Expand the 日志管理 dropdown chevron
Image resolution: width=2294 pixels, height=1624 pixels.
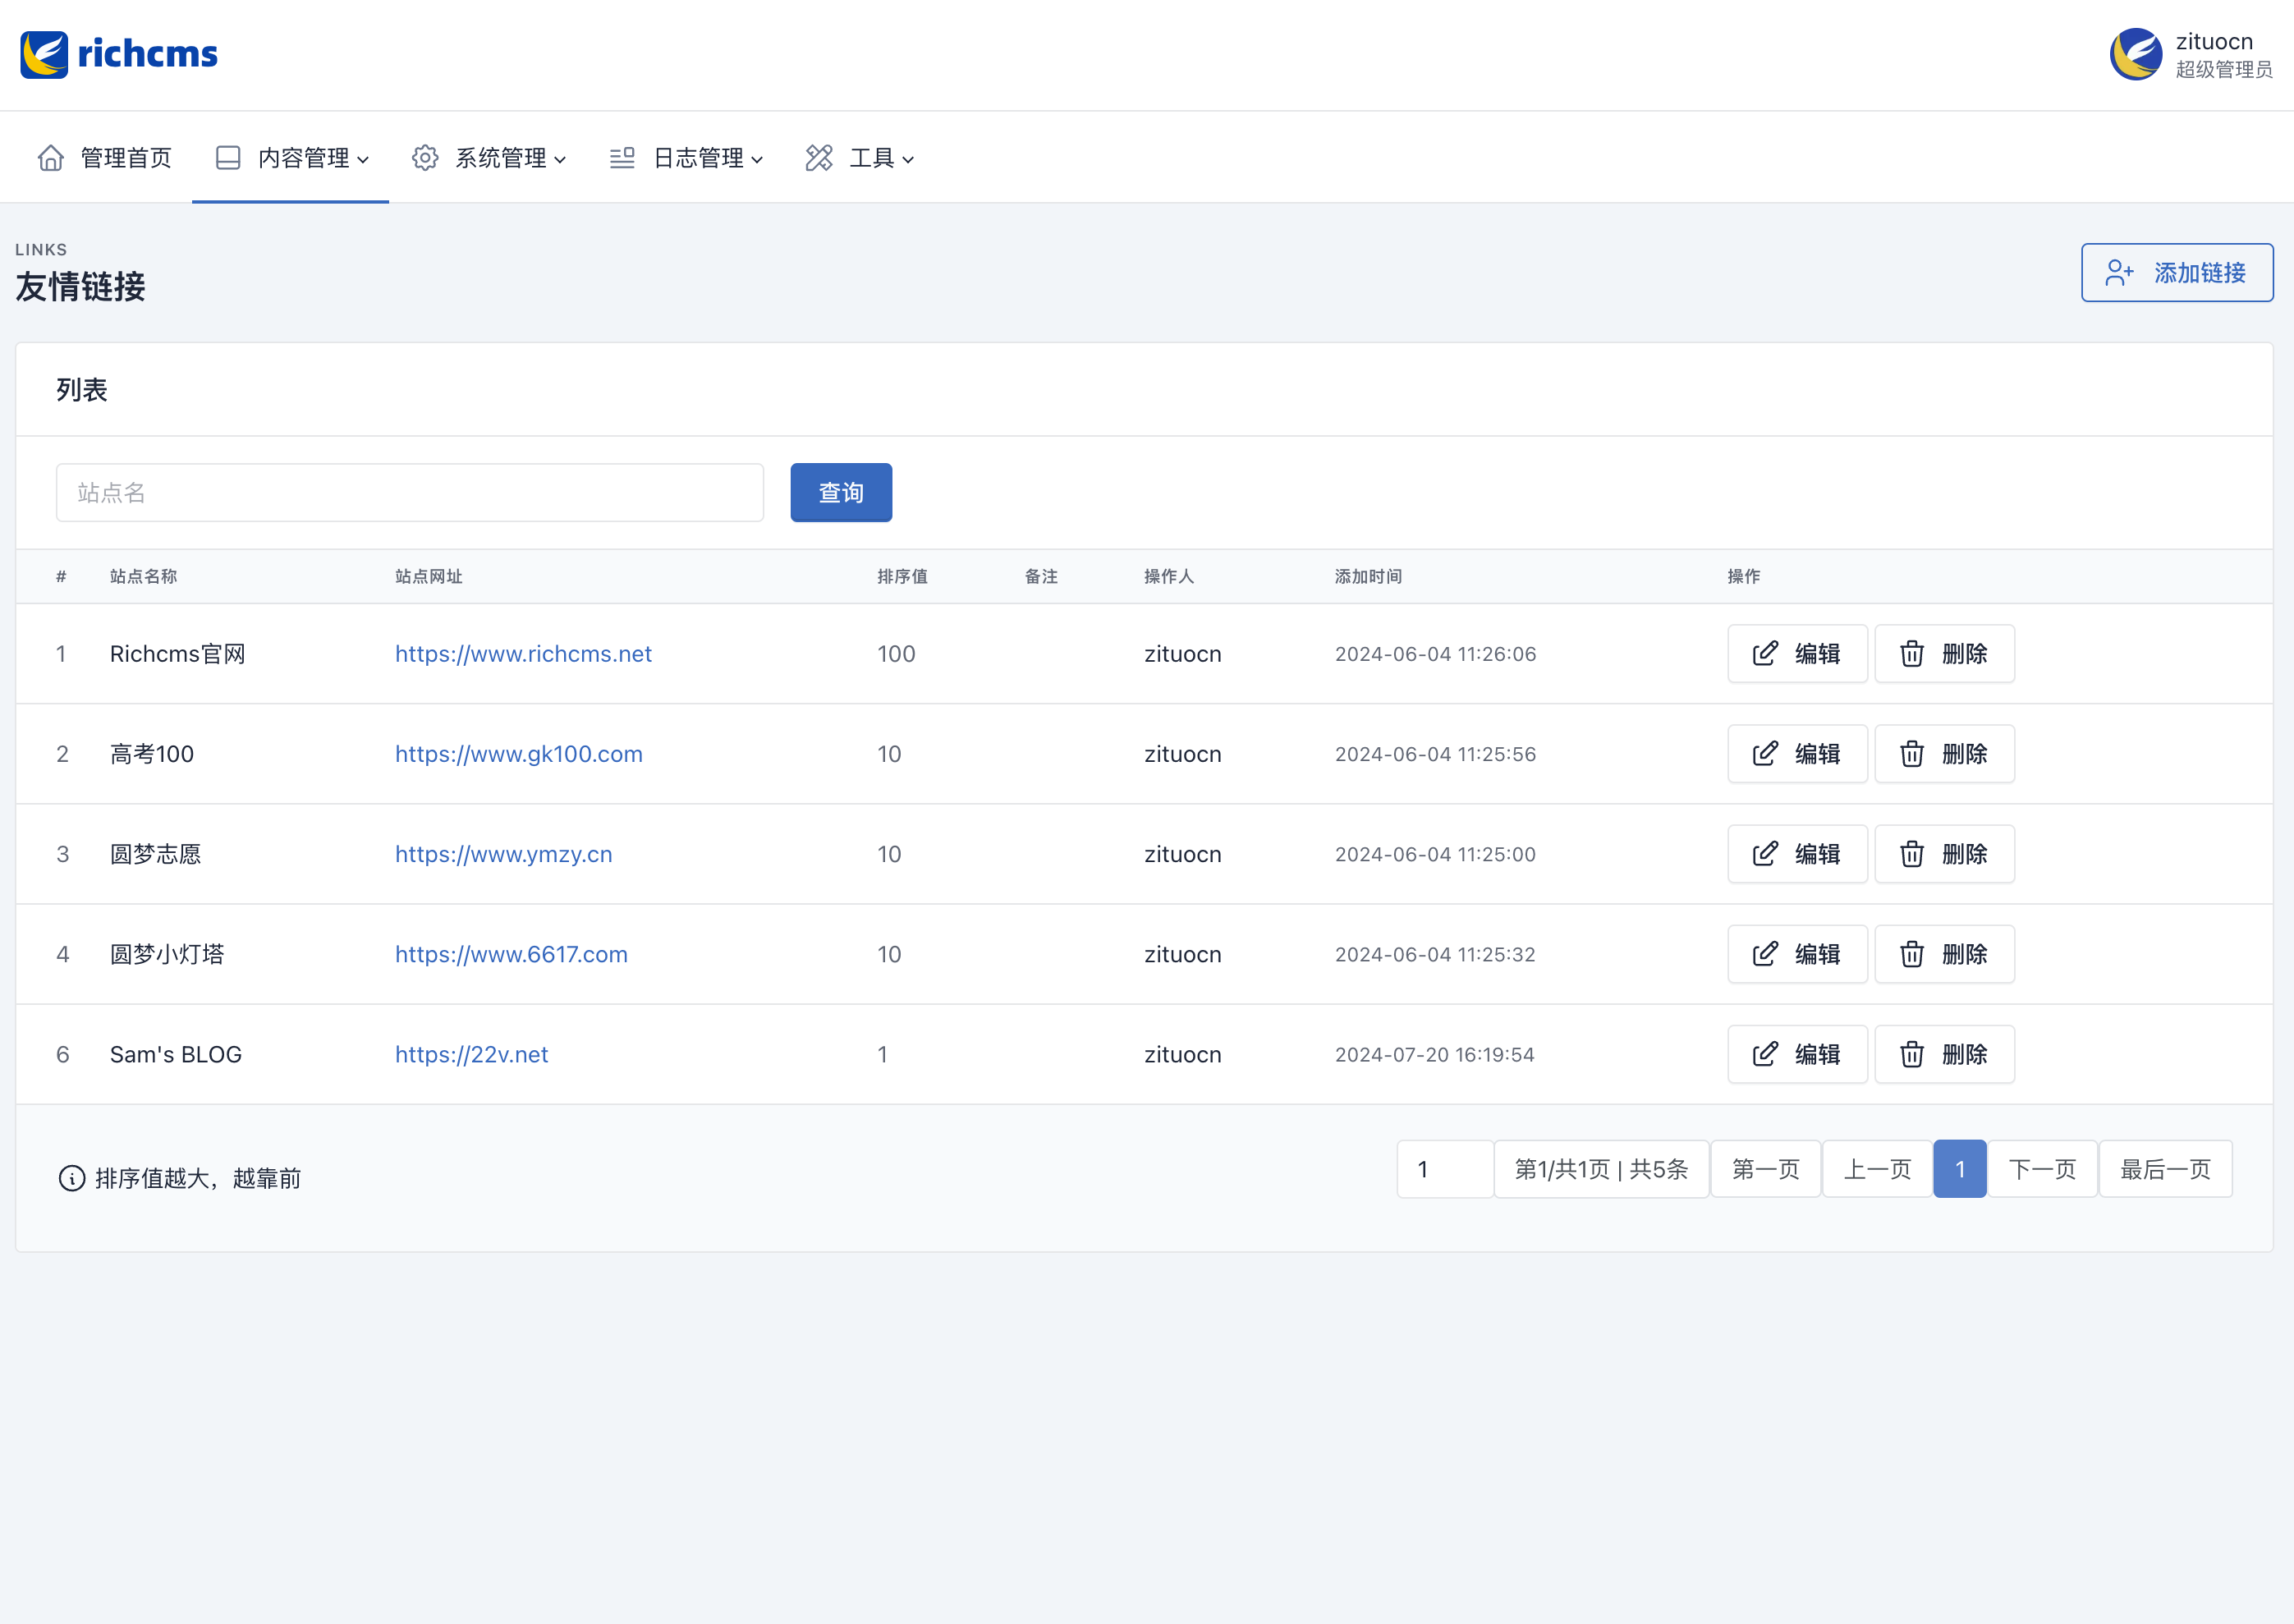coord(757,160)
